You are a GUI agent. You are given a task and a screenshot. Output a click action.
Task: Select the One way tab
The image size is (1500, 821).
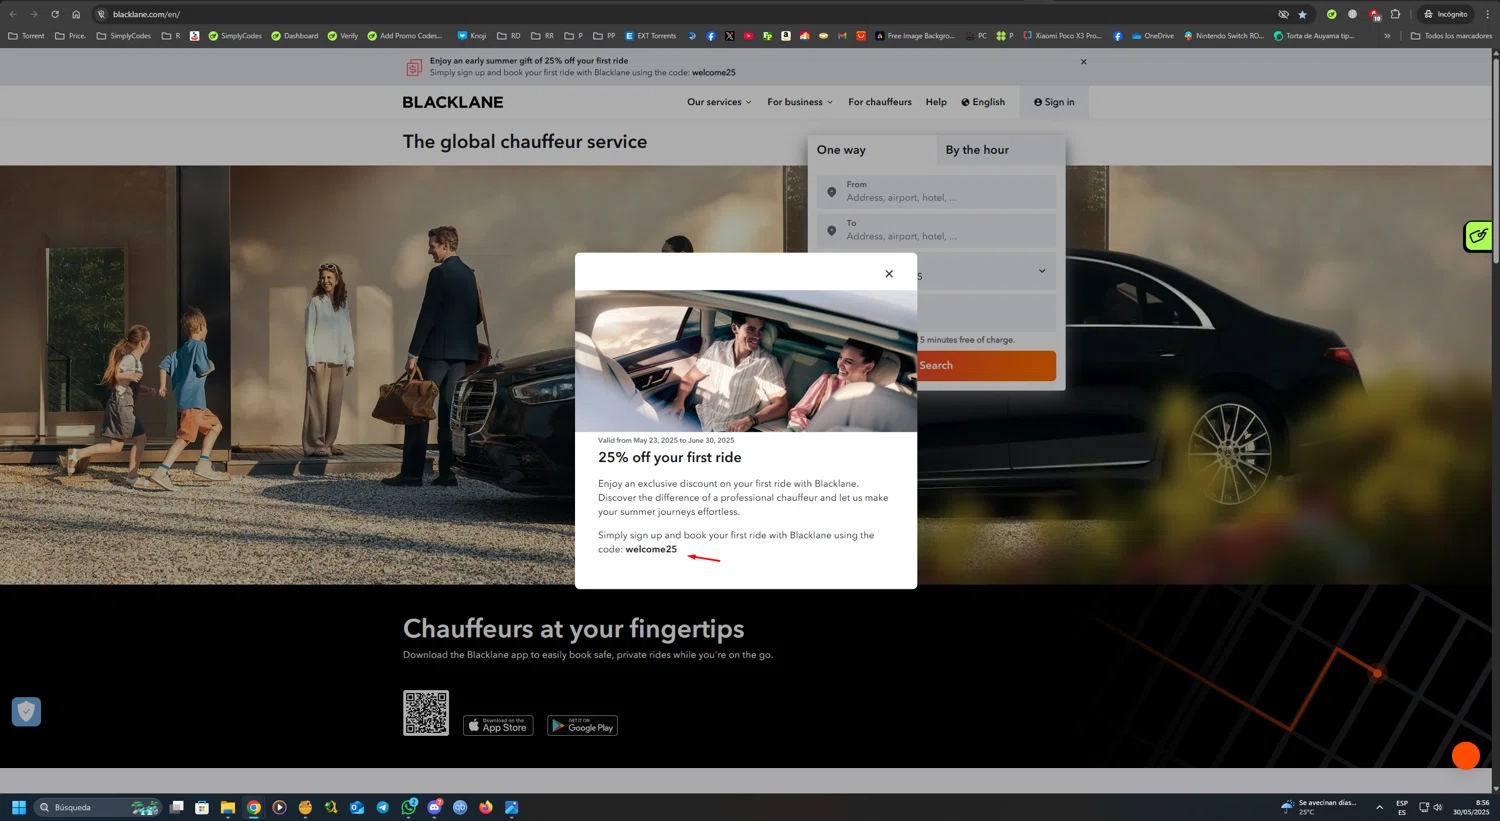[872, 150]
